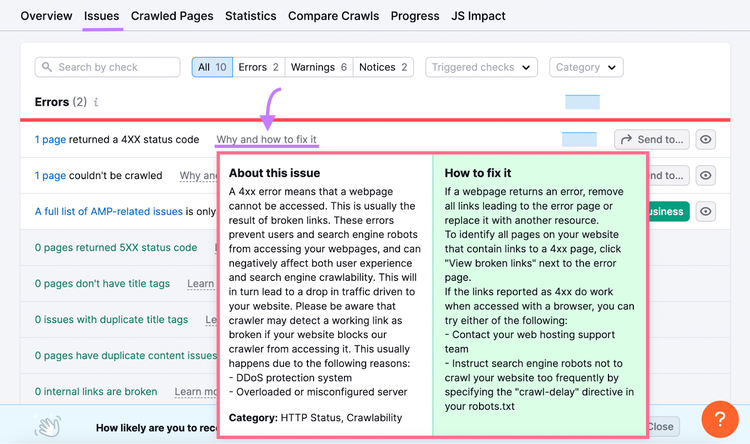Open the Triggered checks dropdown
Viewport: 750px width, 444px height.
481,67
